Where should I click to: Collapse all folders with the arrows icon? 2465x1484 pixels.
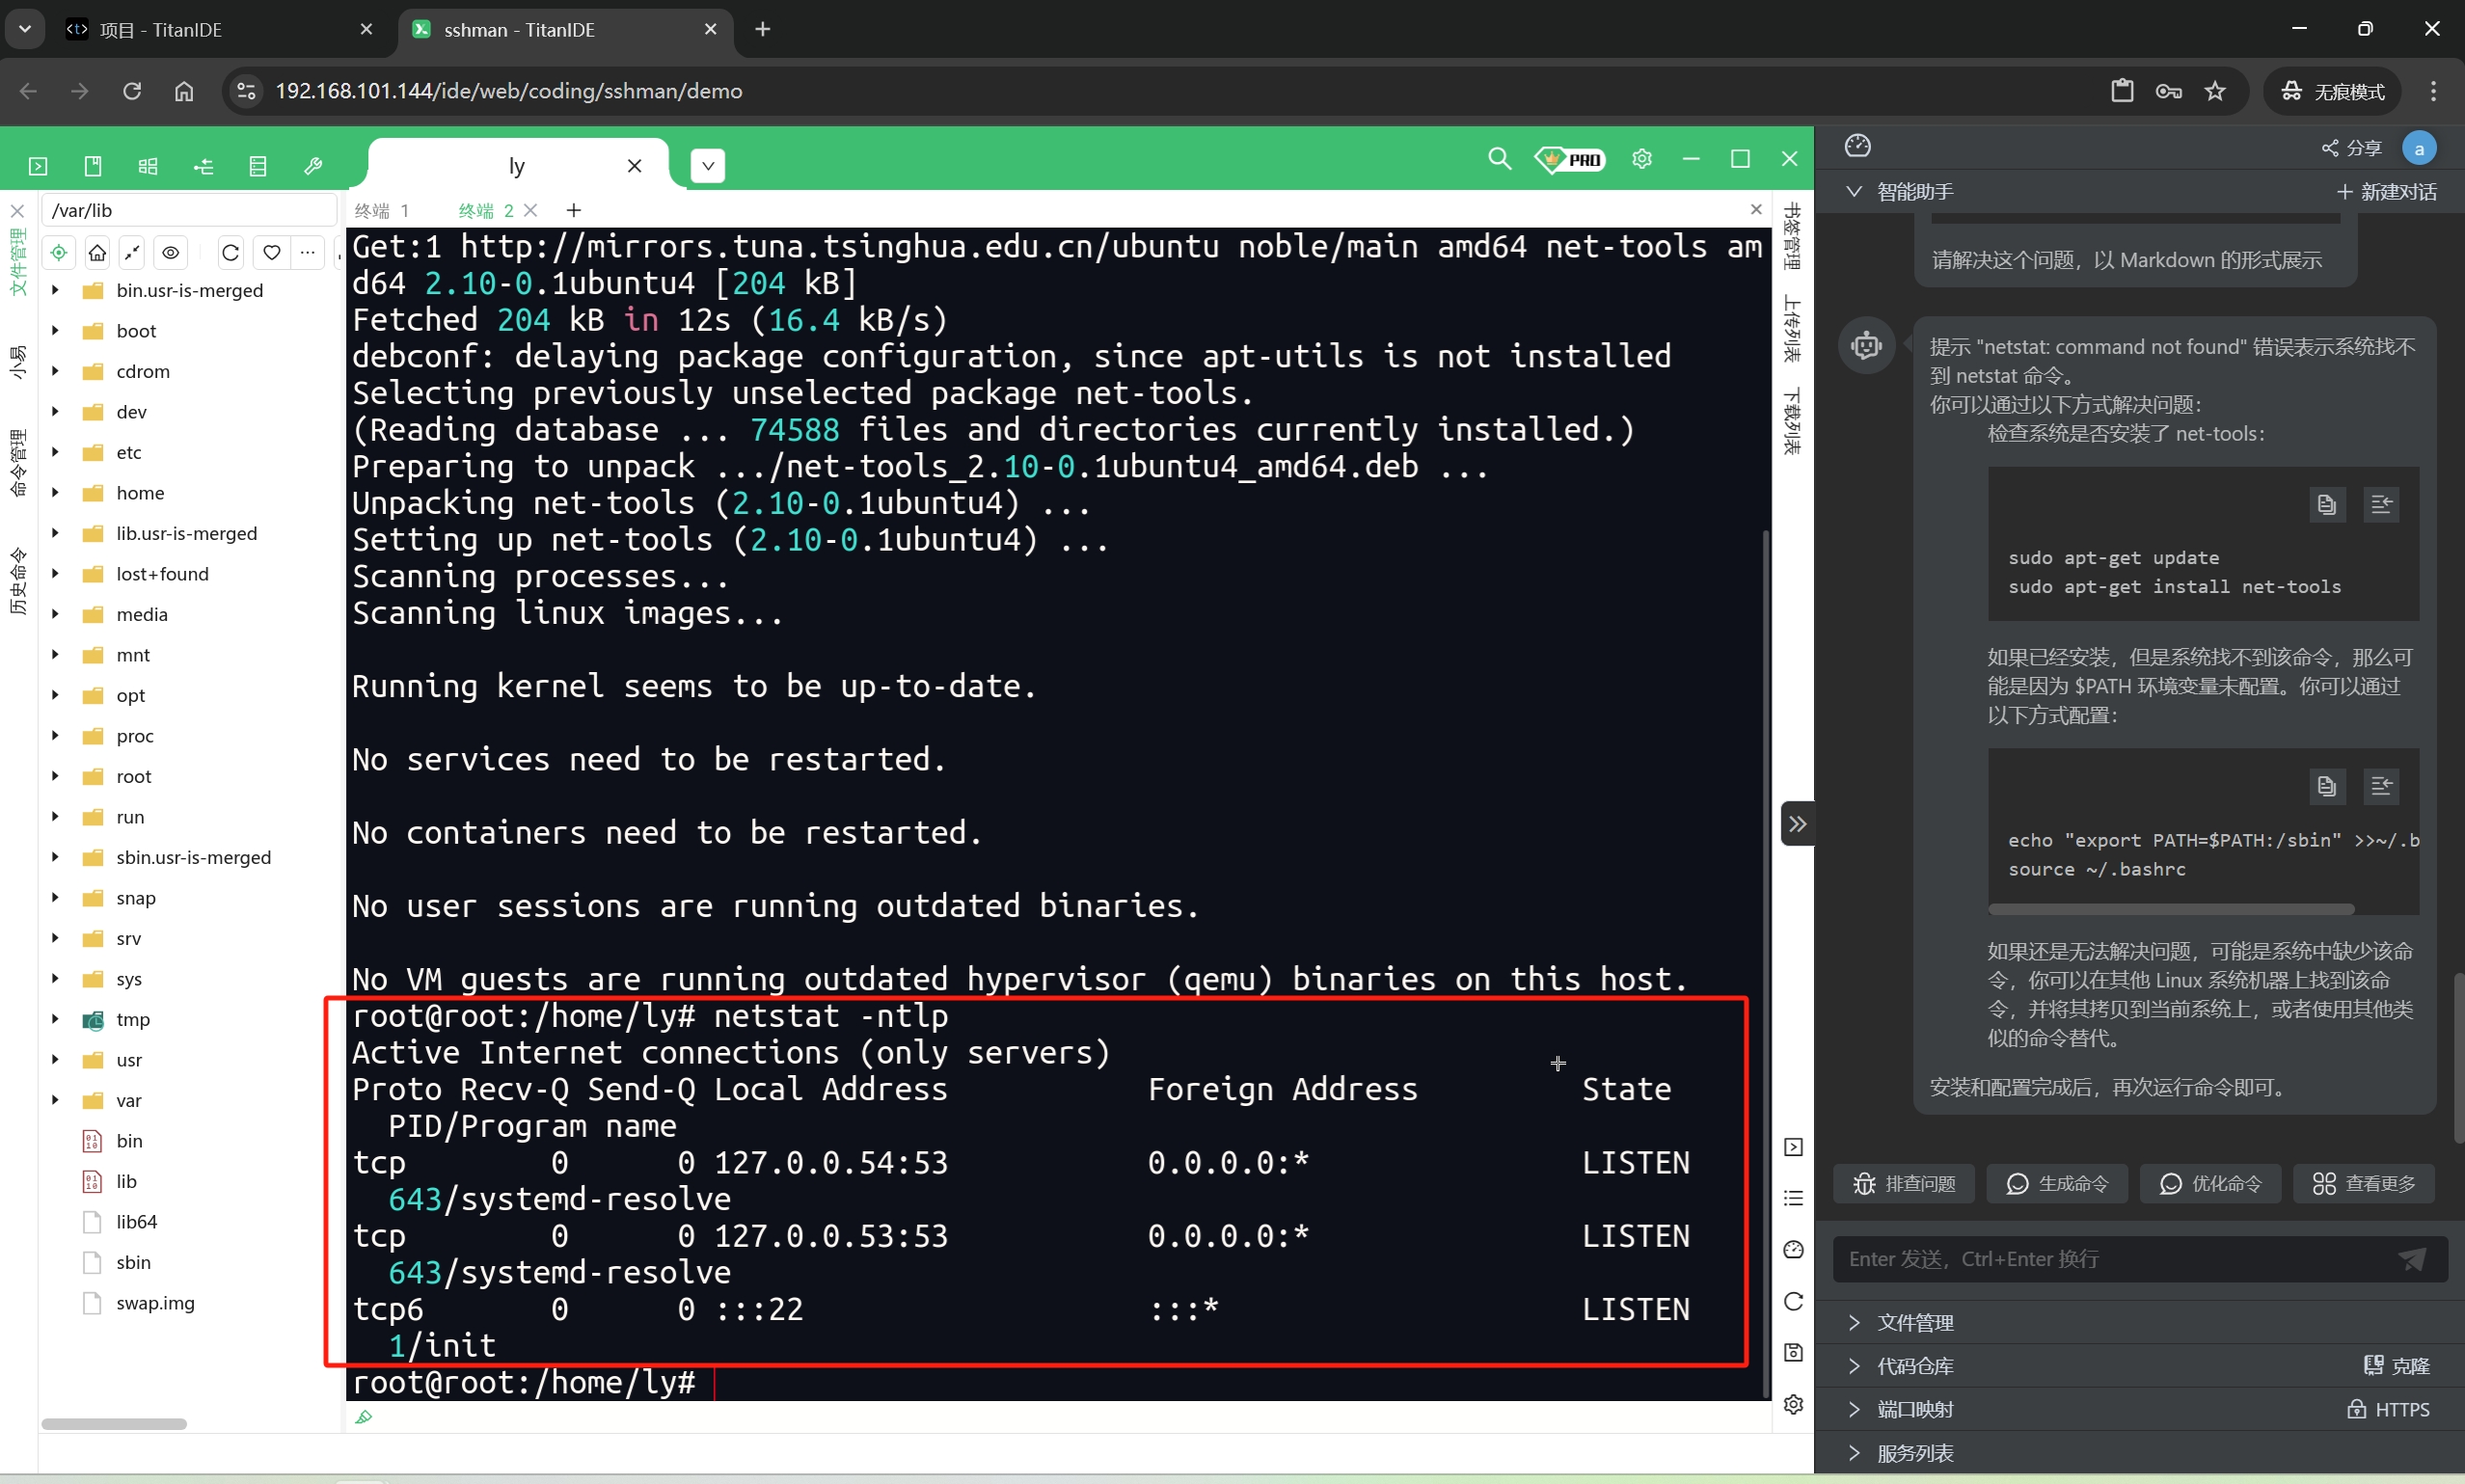pos(132,252)
